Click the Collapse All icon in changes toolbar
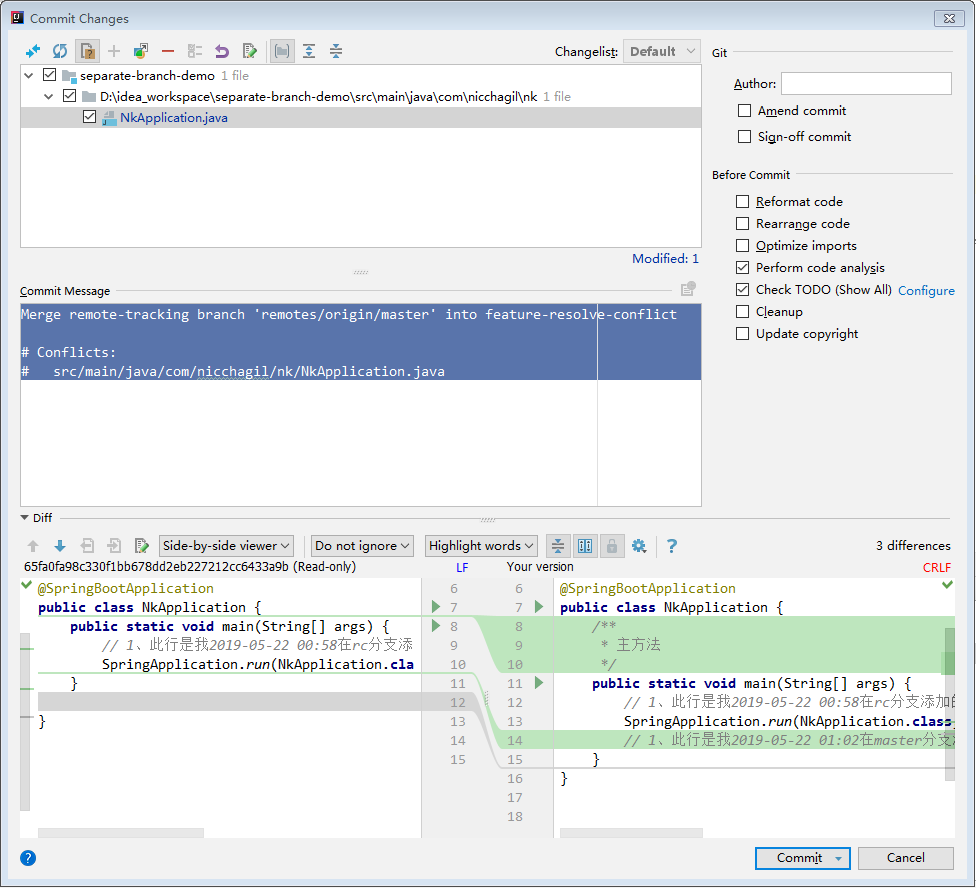 pyautogui.click(x=336, y=51)
